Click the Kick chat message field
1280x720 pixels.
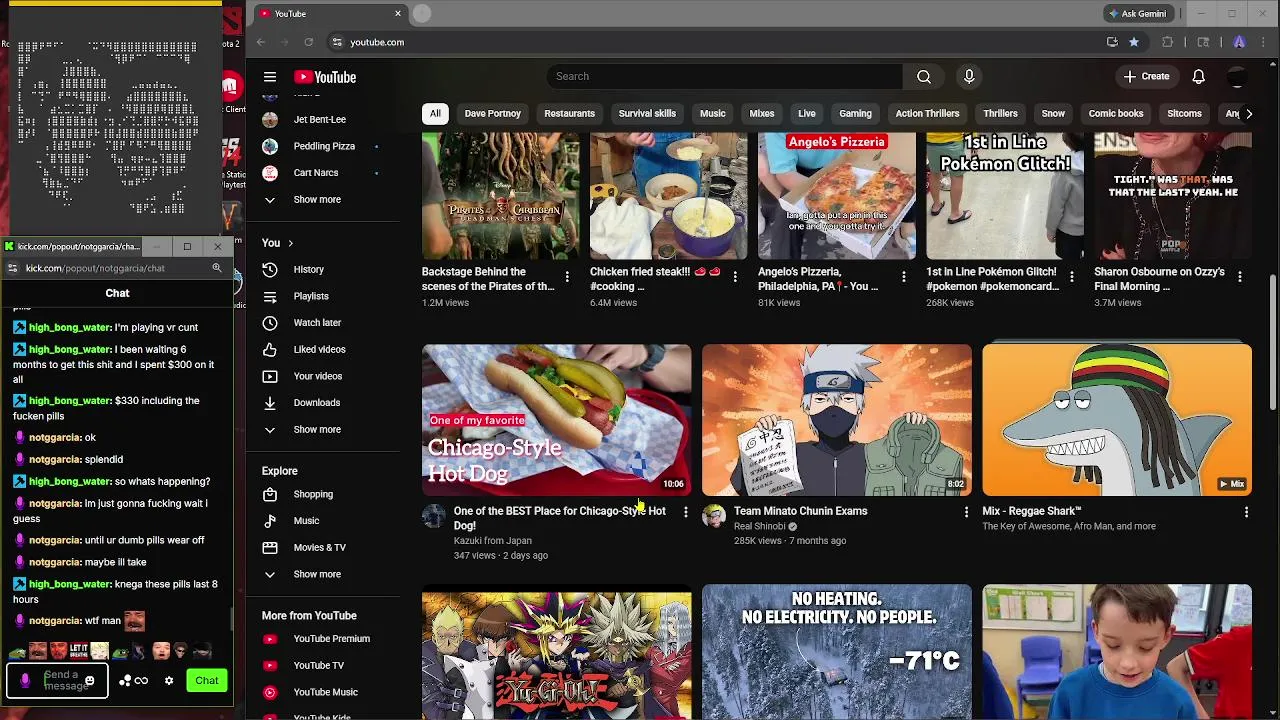(x=58, y=681)
